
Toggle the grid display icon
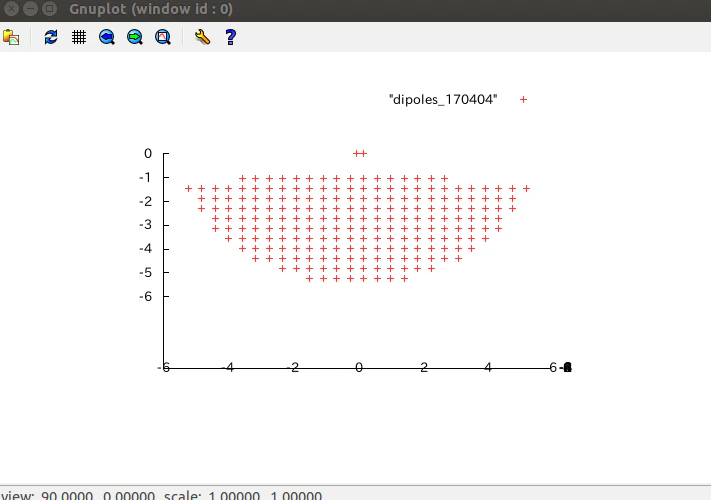[79, 37]
